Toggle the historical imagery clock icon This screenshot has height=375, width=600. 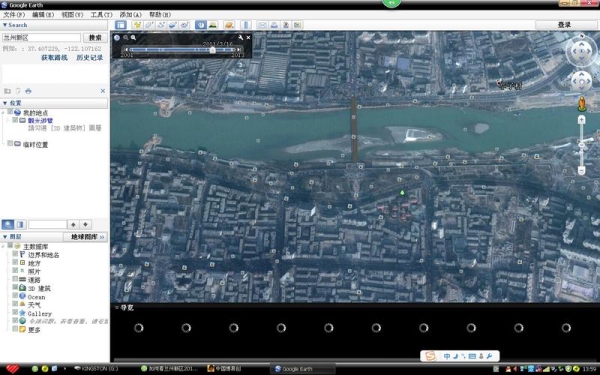tap(201, 25)
